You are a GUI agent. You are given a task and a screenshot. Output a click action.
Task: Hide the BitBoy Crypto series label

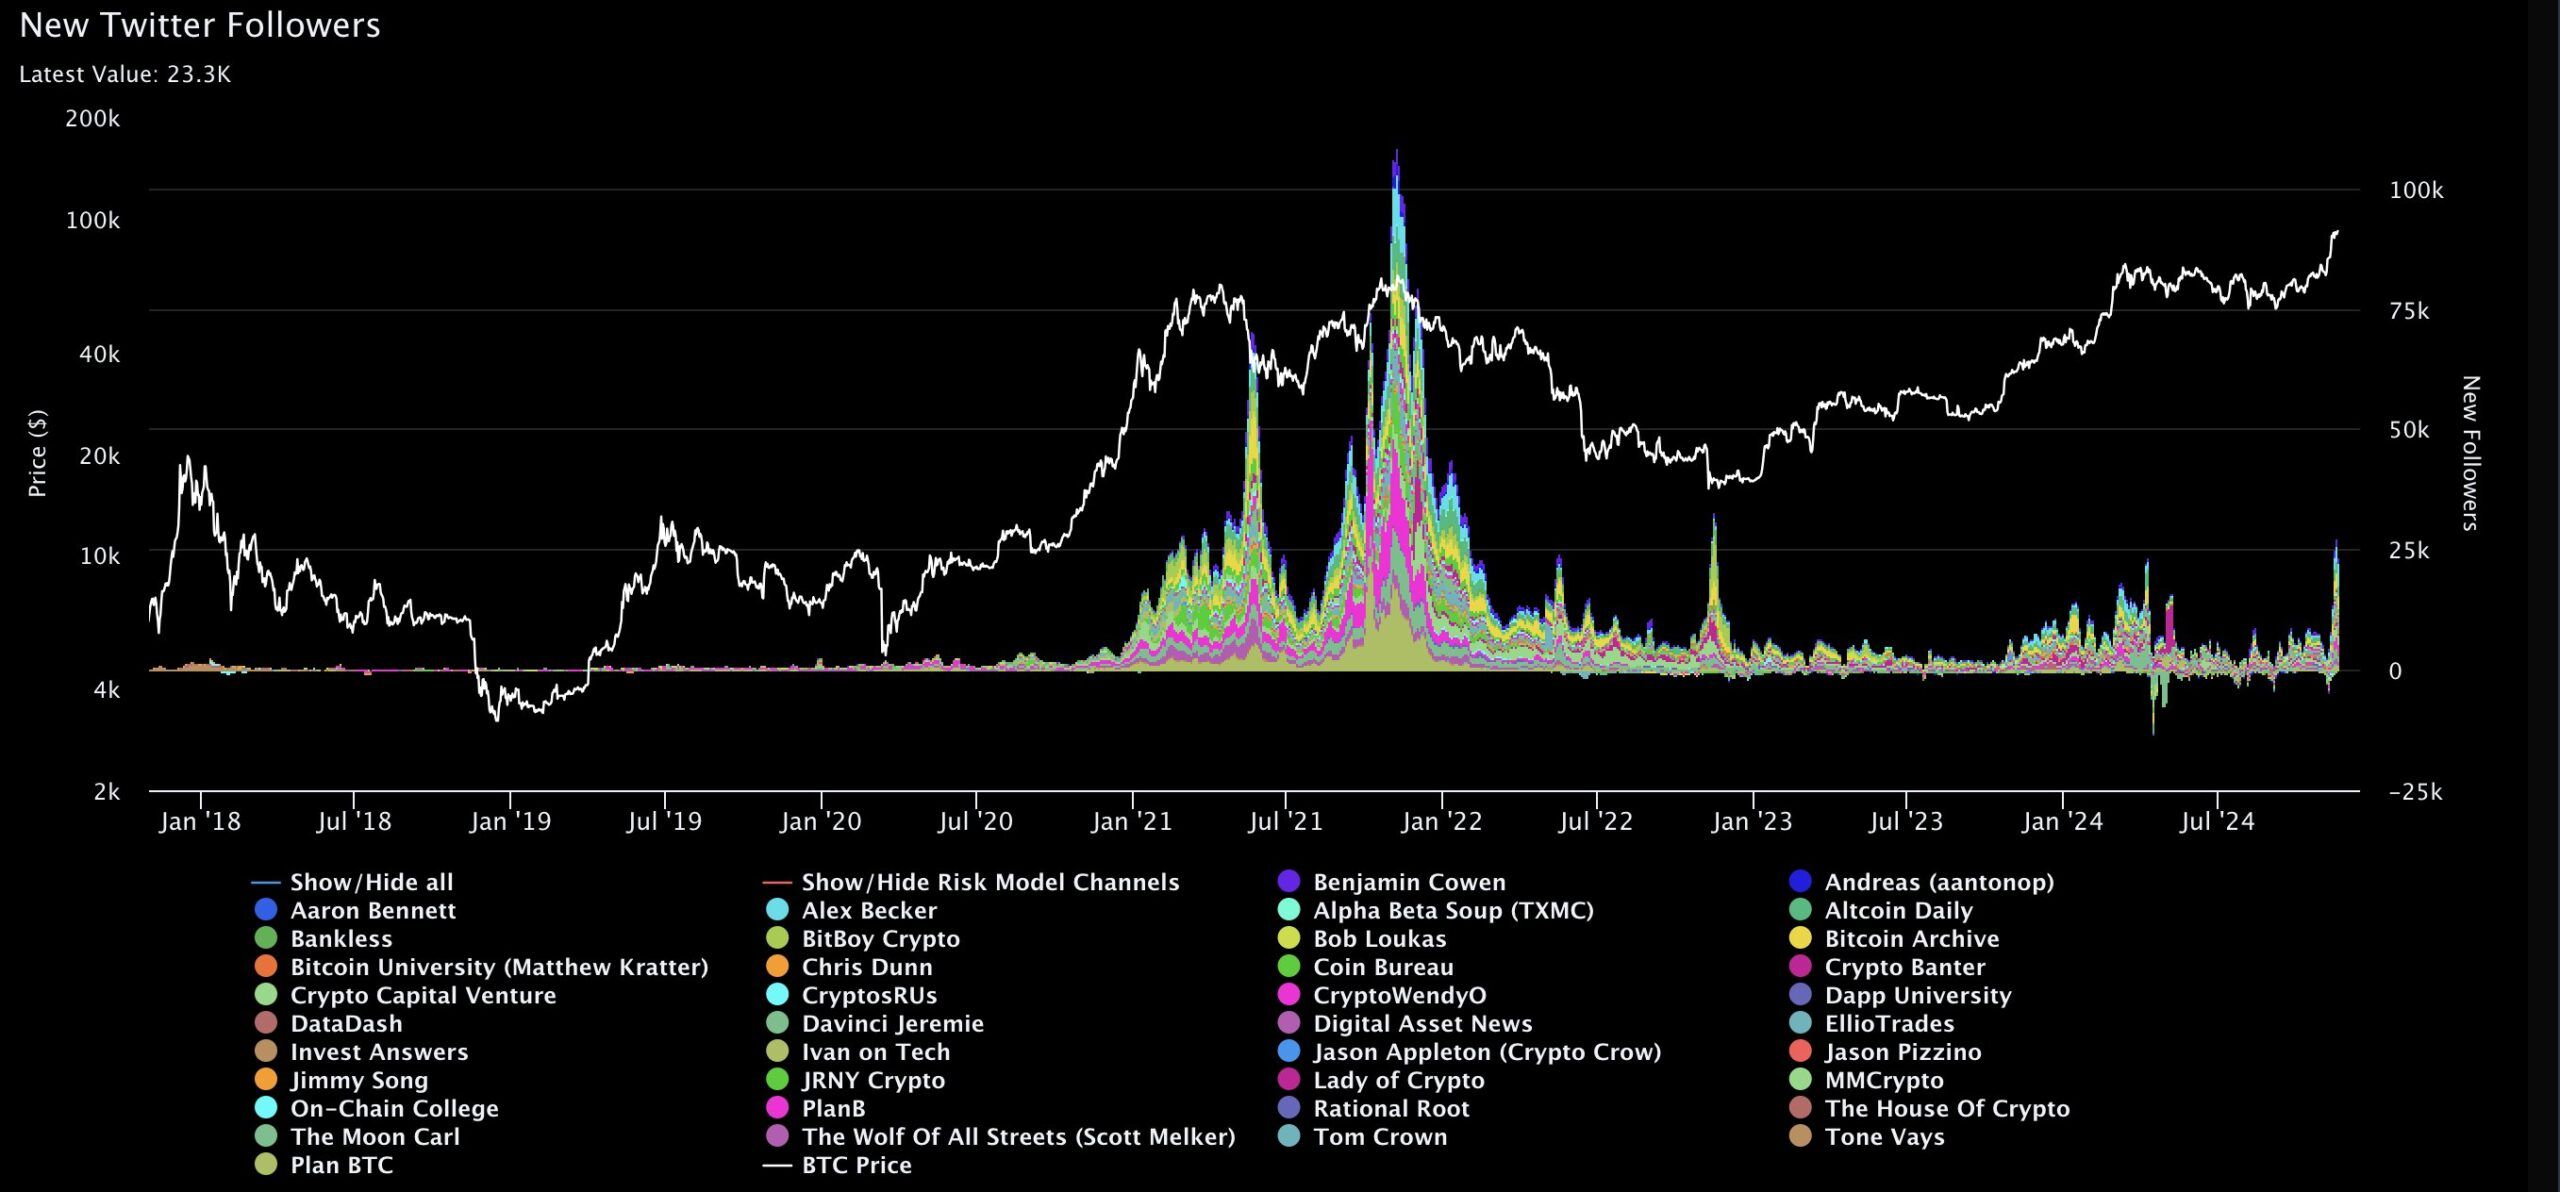880,939
